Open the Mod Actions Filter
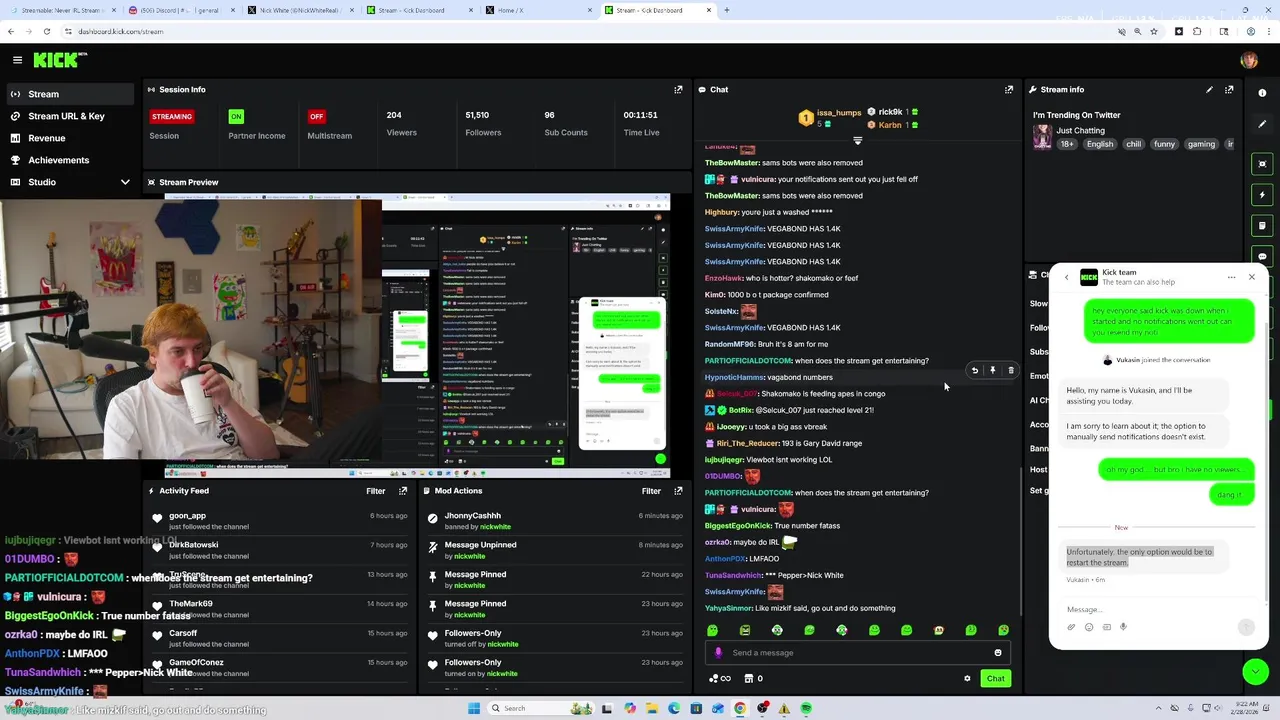This screenshot has height=720, width=1280. (651, 491)
